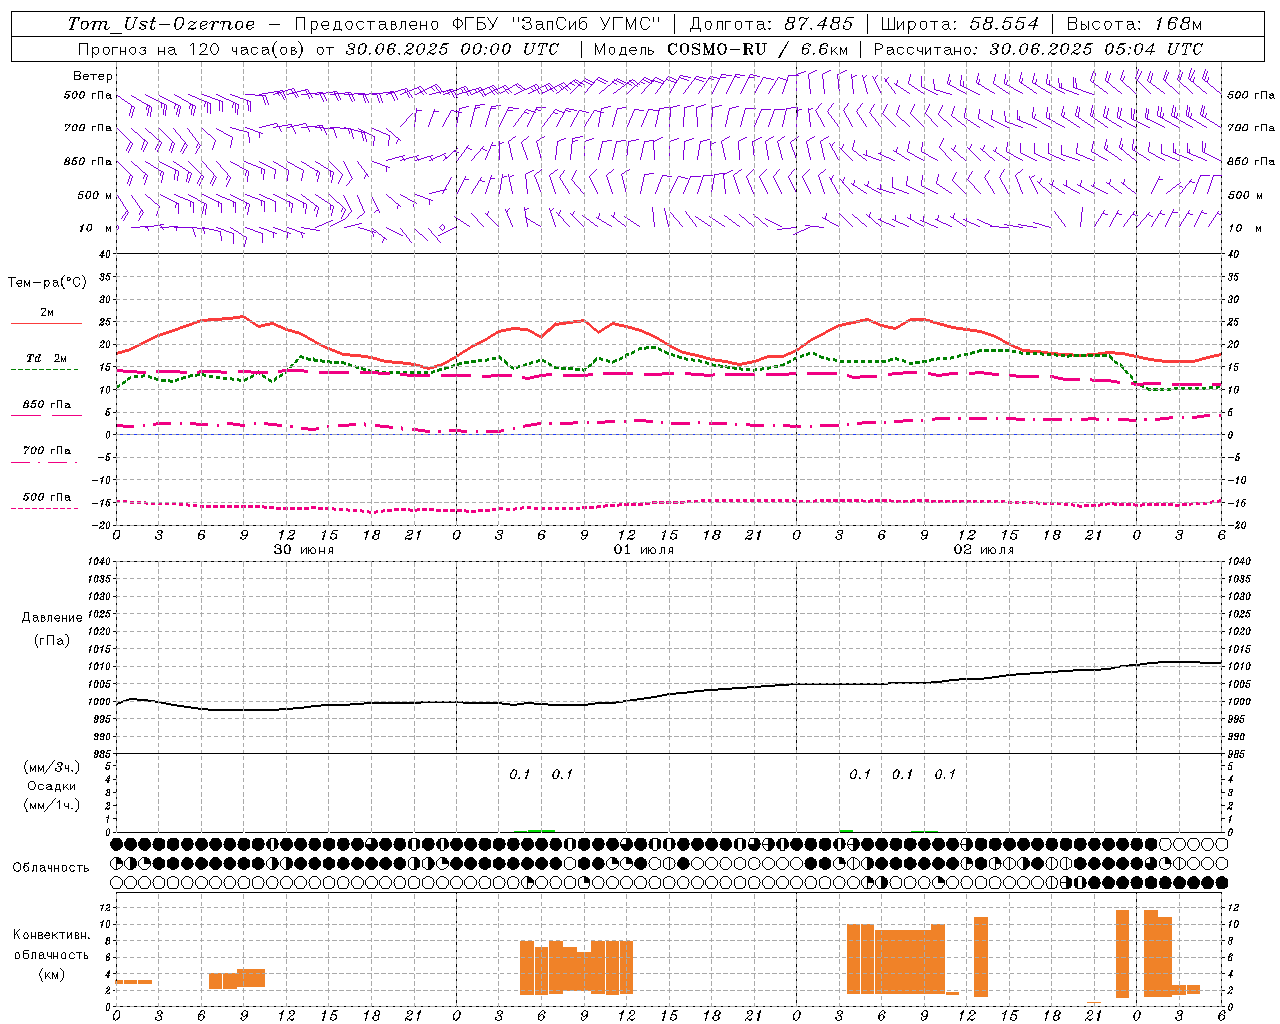Select the provider text ФГБУ "ЗапСиб УГМС"
Viewport: 1280px width, 1024px height.
click(x=557, y=24)
